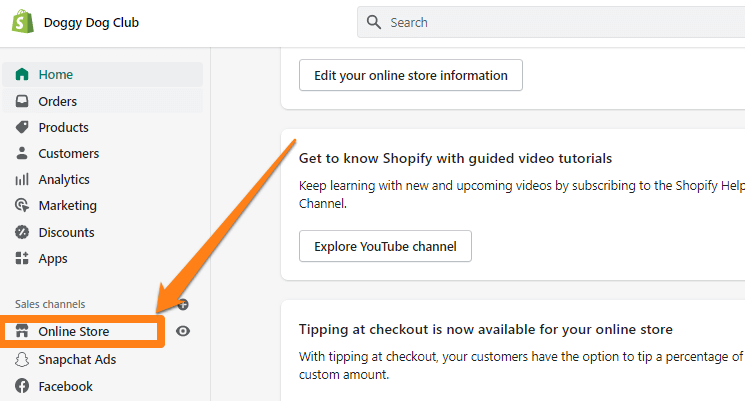Click the Apps grid icon
Viewport: 745px width, 401px height.
[22, 258]
